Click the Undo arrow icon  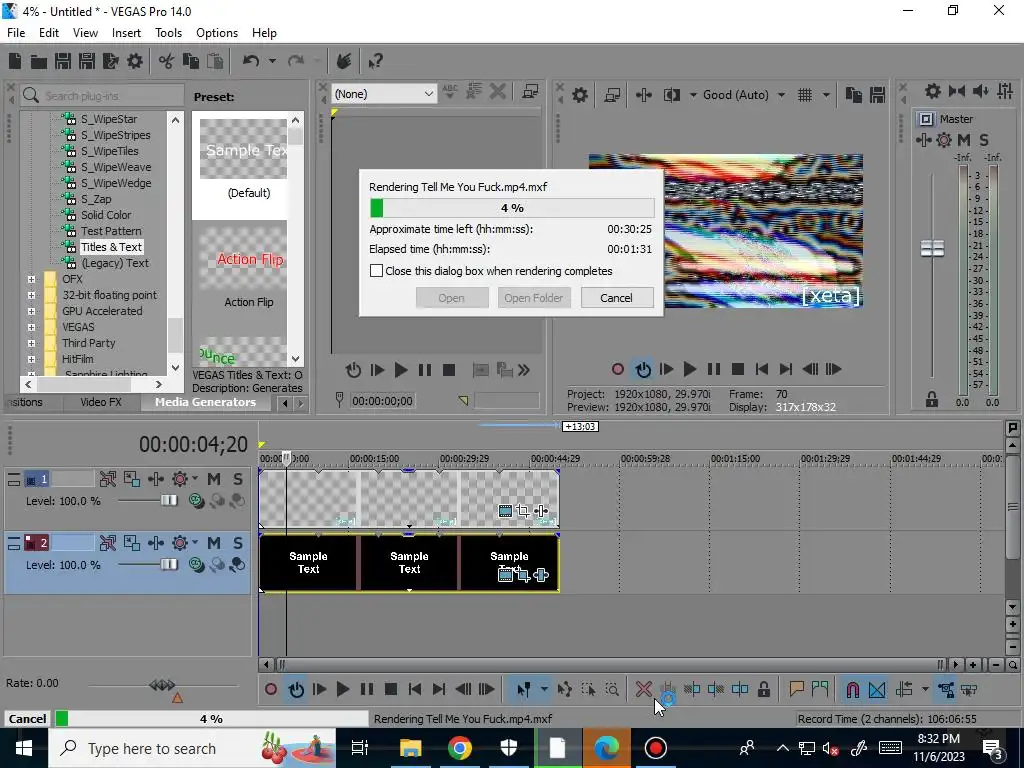251,61
